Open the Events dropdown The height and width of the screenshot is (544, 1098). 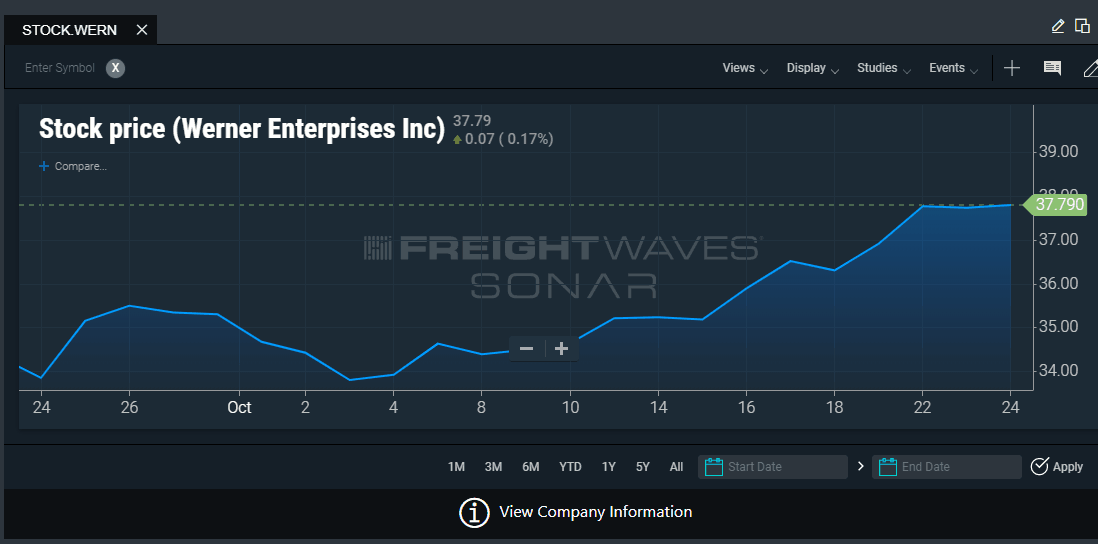click(953, 68)
